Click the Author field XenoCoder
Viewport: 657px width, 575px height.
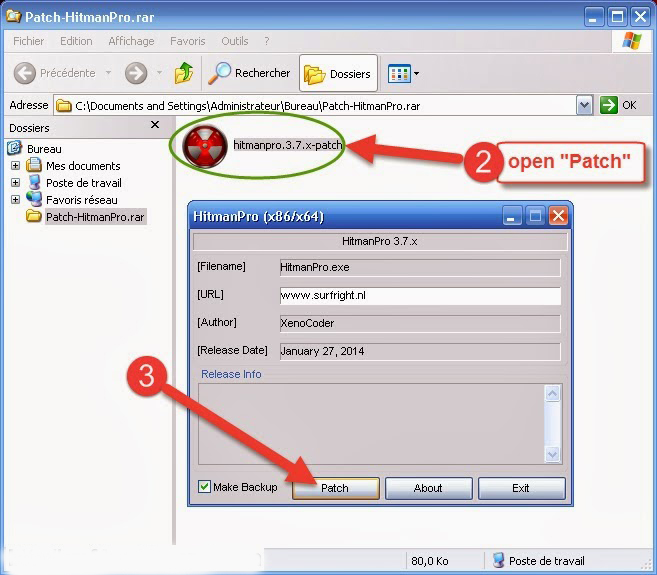coord(420,323)
